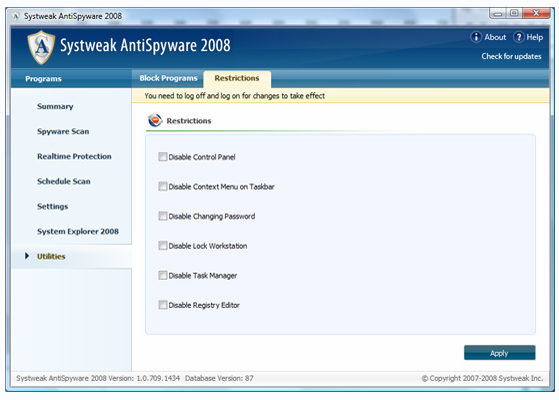
Task: Open Realtime Protection page
Action: tap(74, 156)
